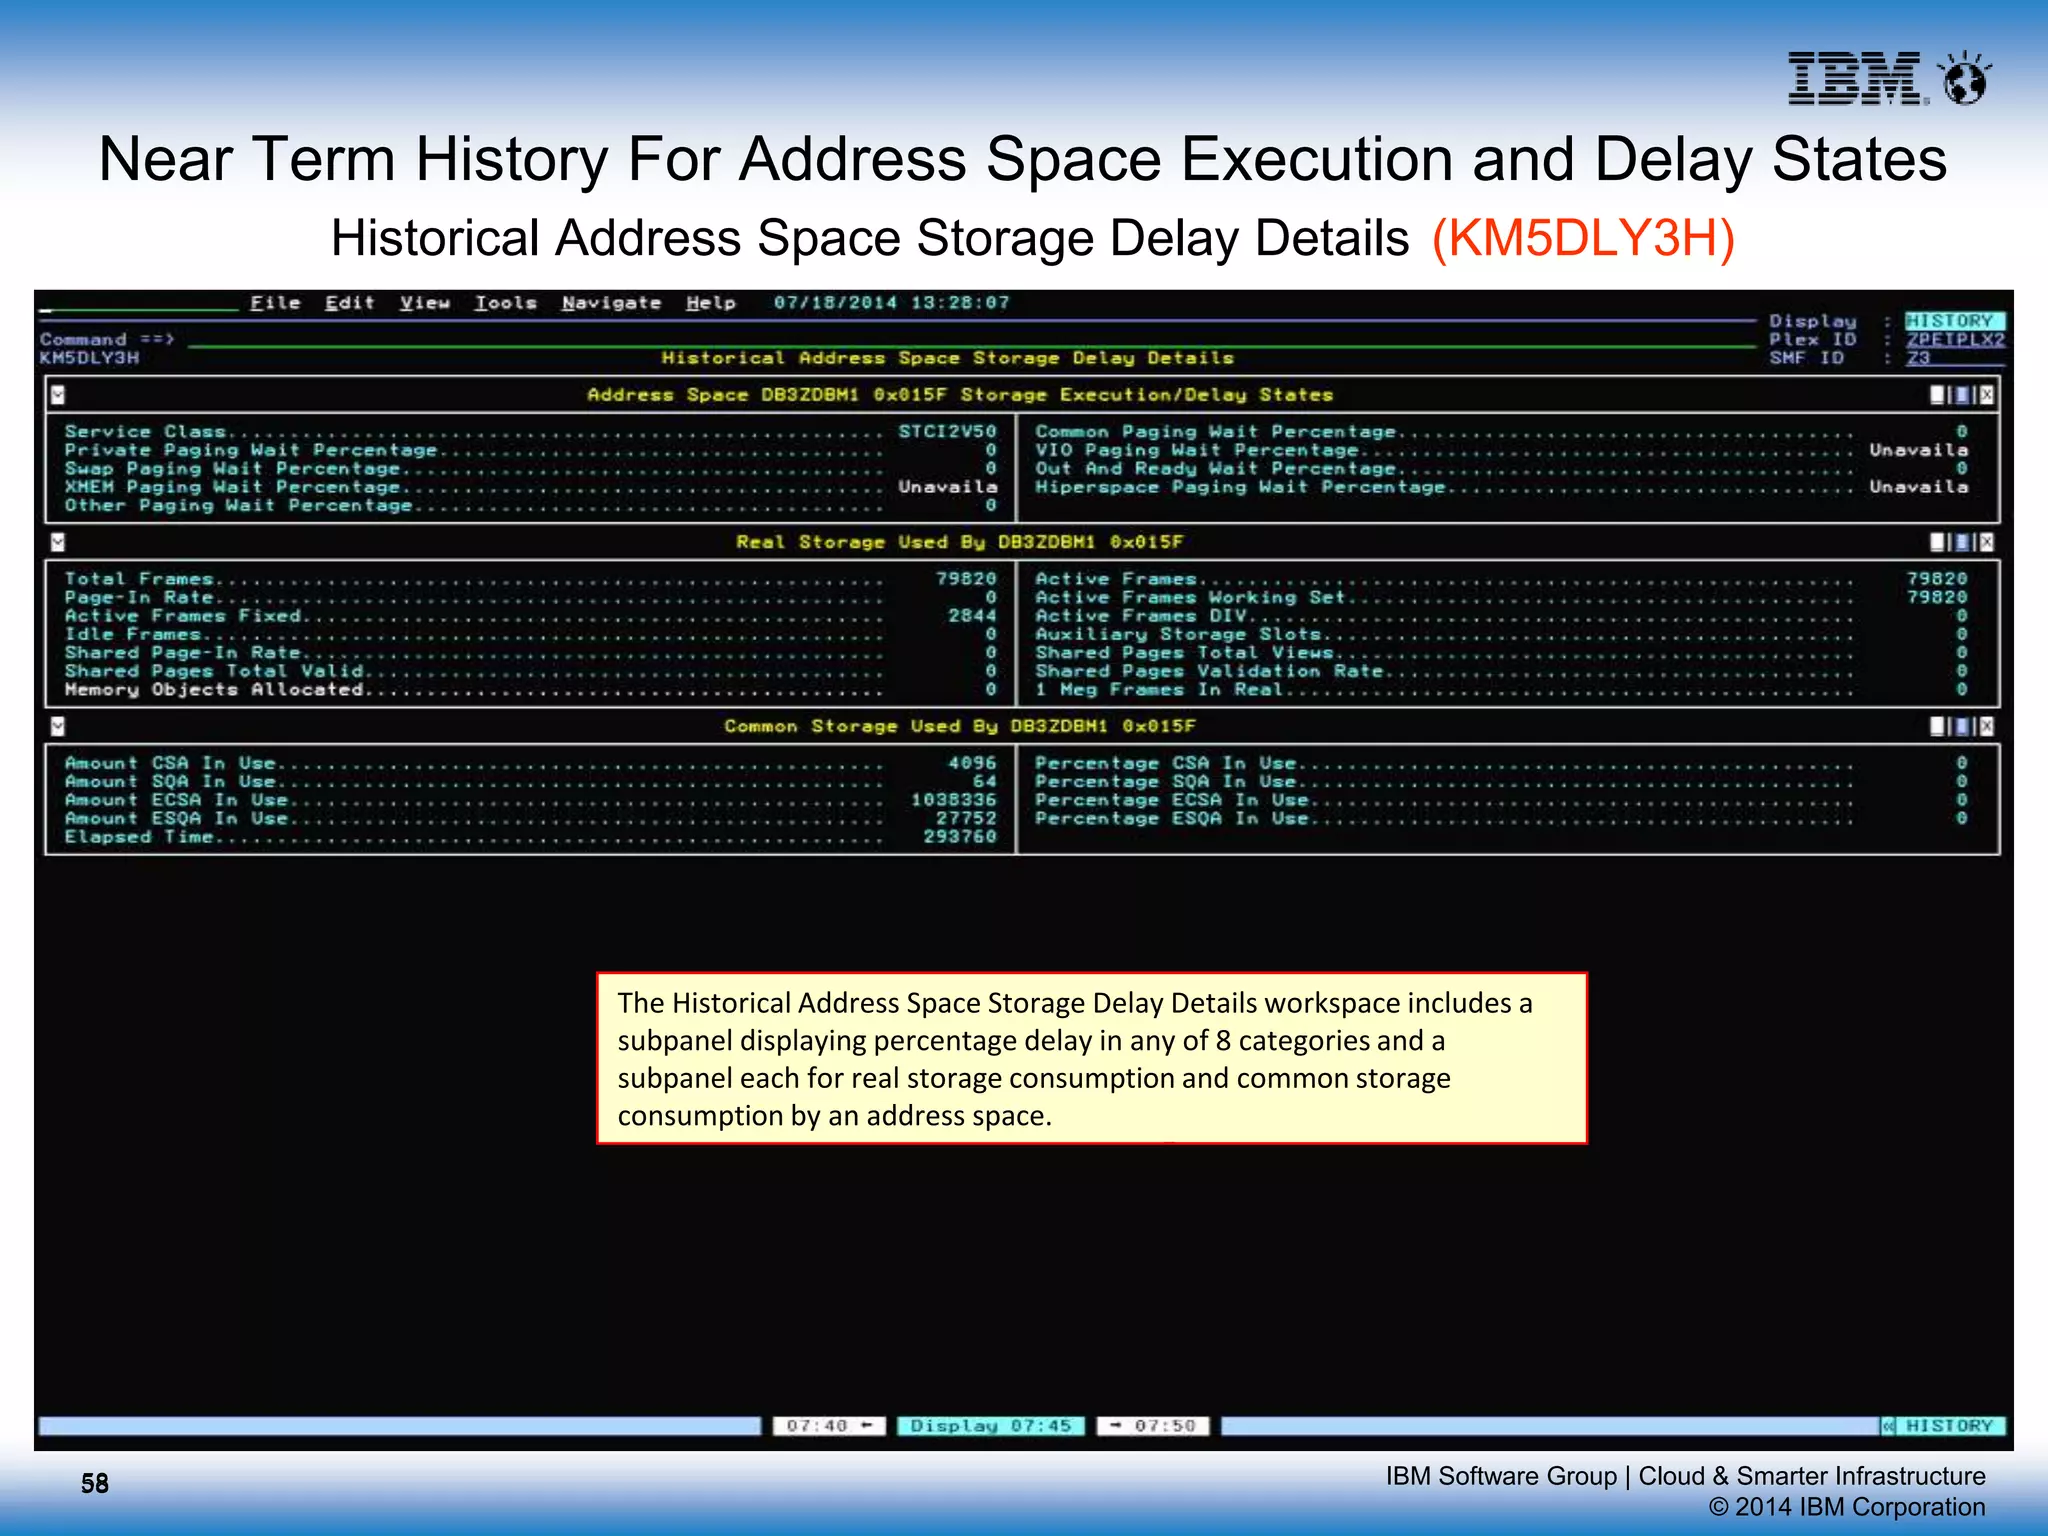The width and height of the screenshot is (2048, 1536).
Task: Click the IBM logo on the slide
Action: pyautogui.click(x=1856, y=78)
